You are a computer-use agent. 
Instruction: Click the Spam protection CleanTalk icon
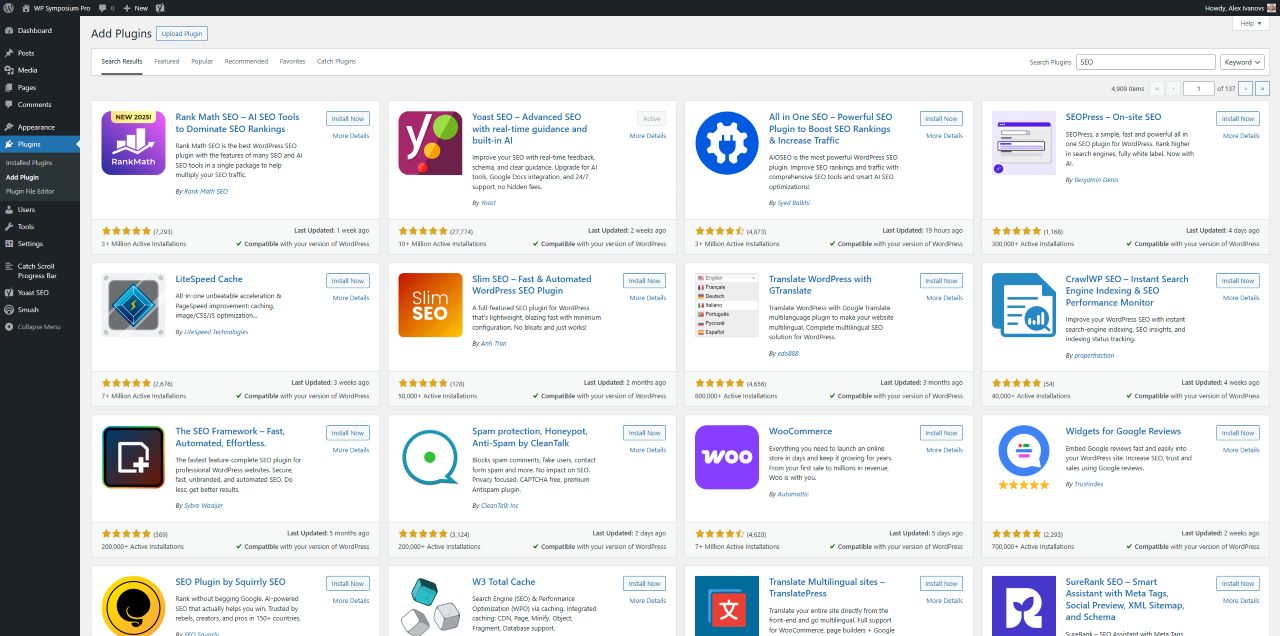click(x=430, y=457)
